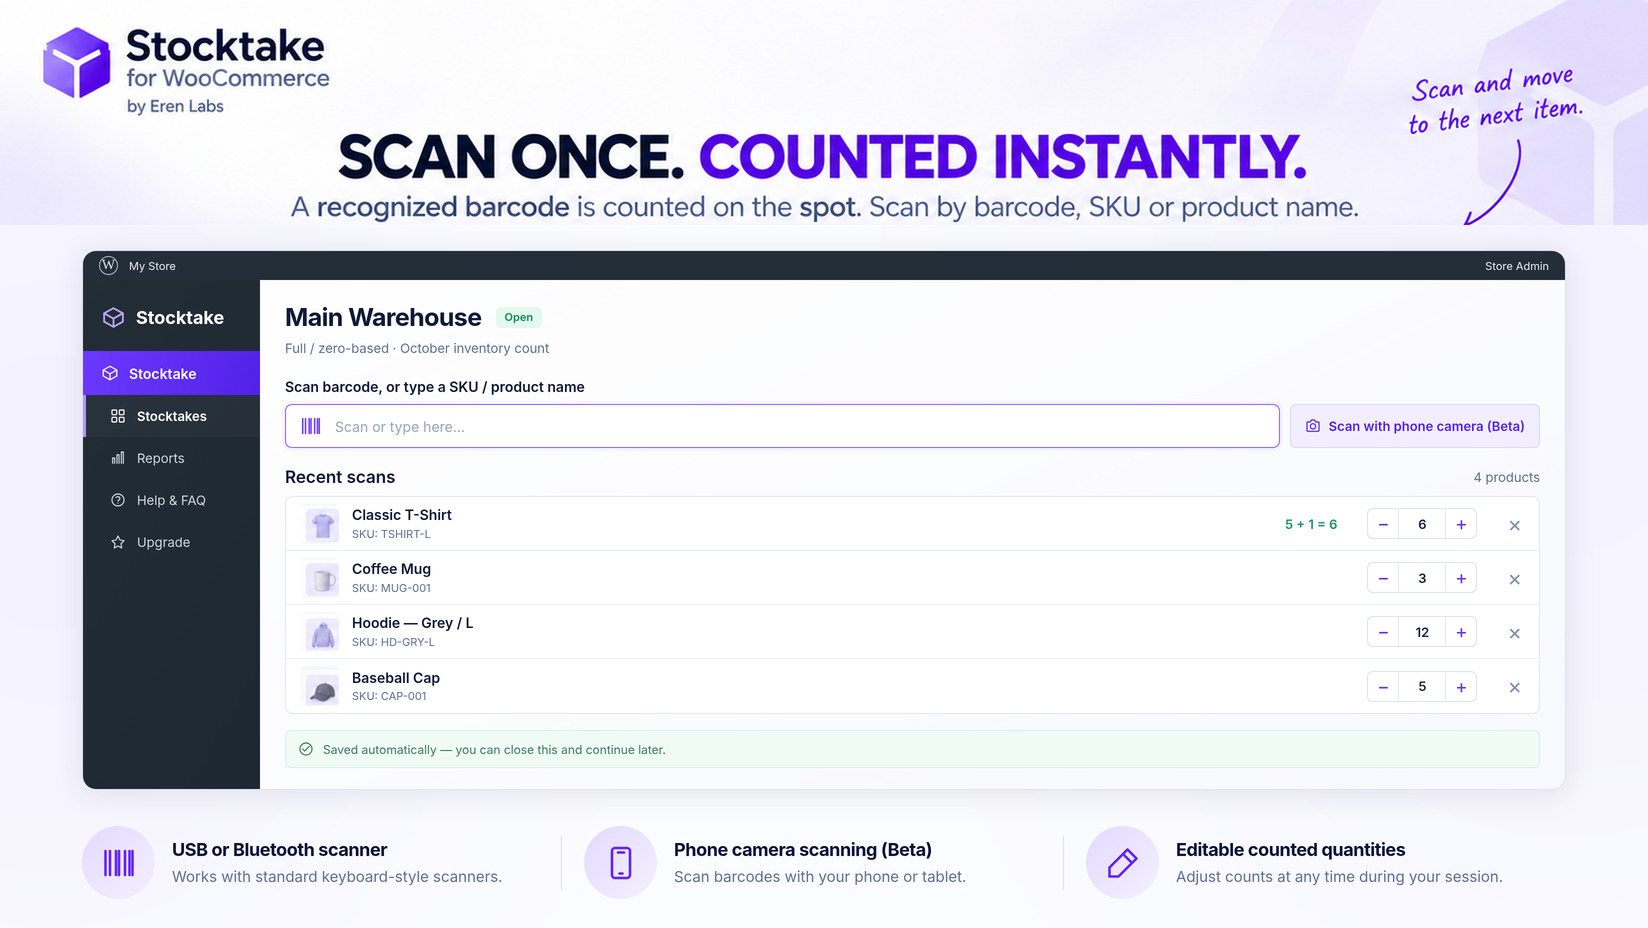Click the editable quantities pencil icon
Screen dimensions: 1648x928
pos(1122,862)
